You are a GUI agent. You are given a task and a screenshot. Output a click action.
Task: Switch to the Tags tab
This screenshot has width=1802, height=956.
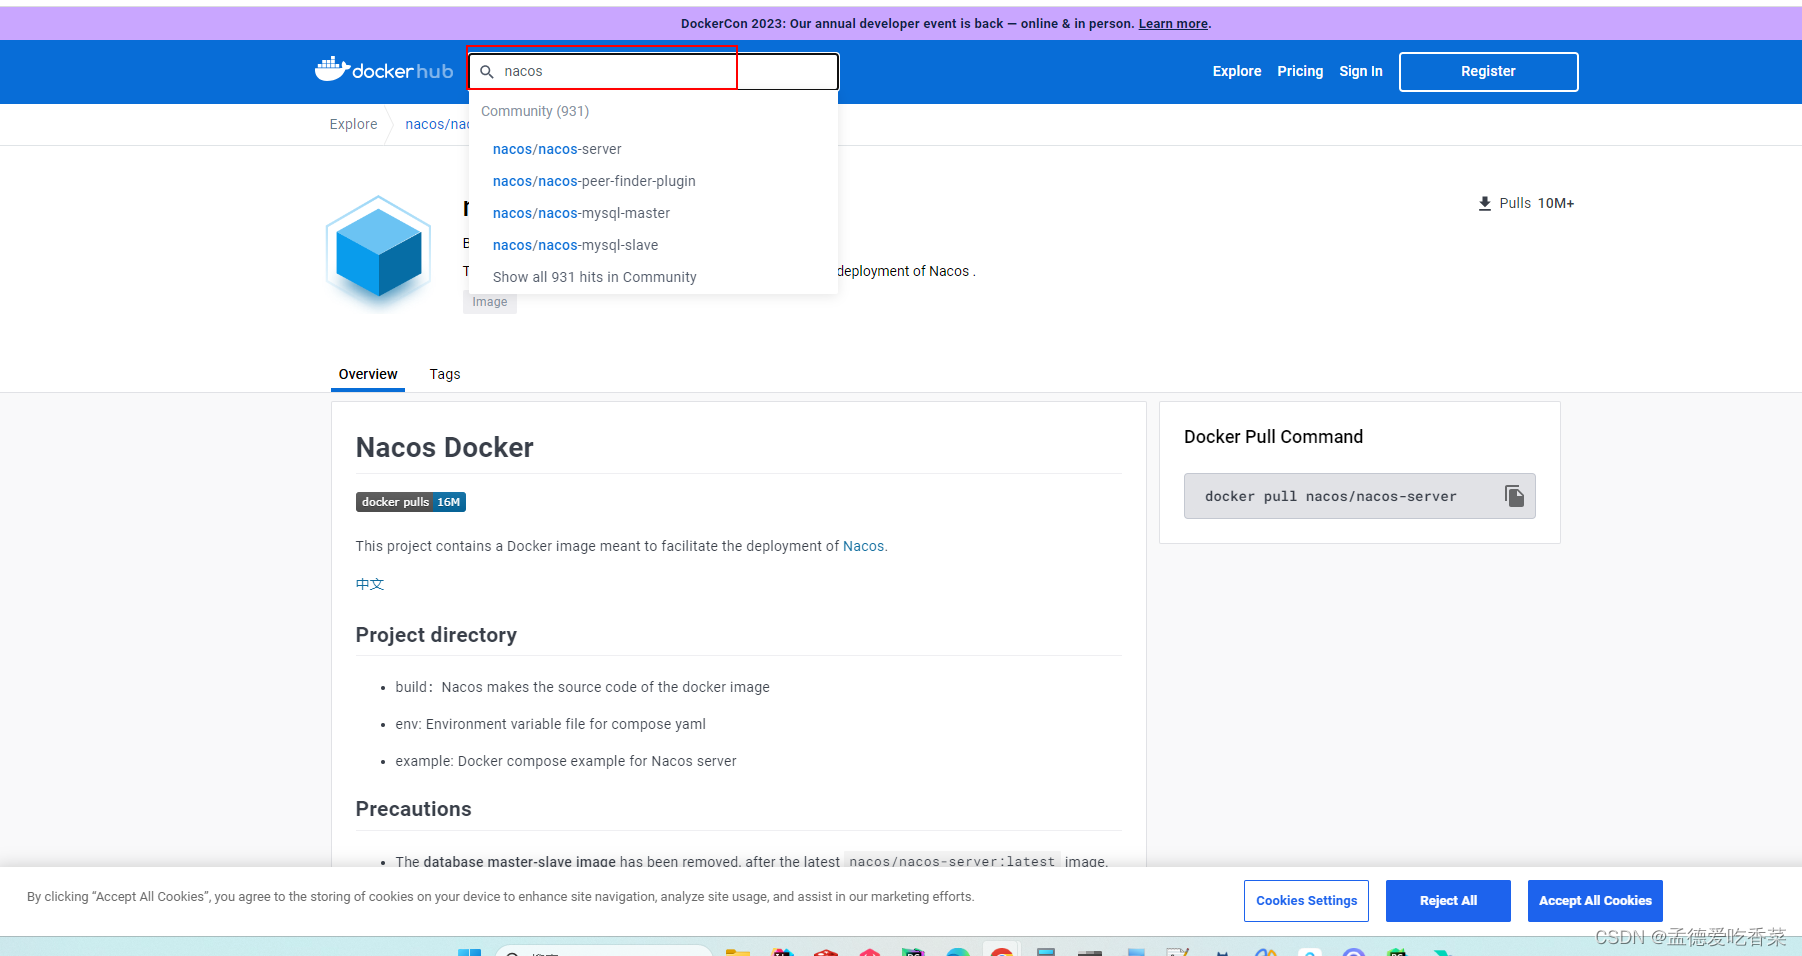(445, 374)
